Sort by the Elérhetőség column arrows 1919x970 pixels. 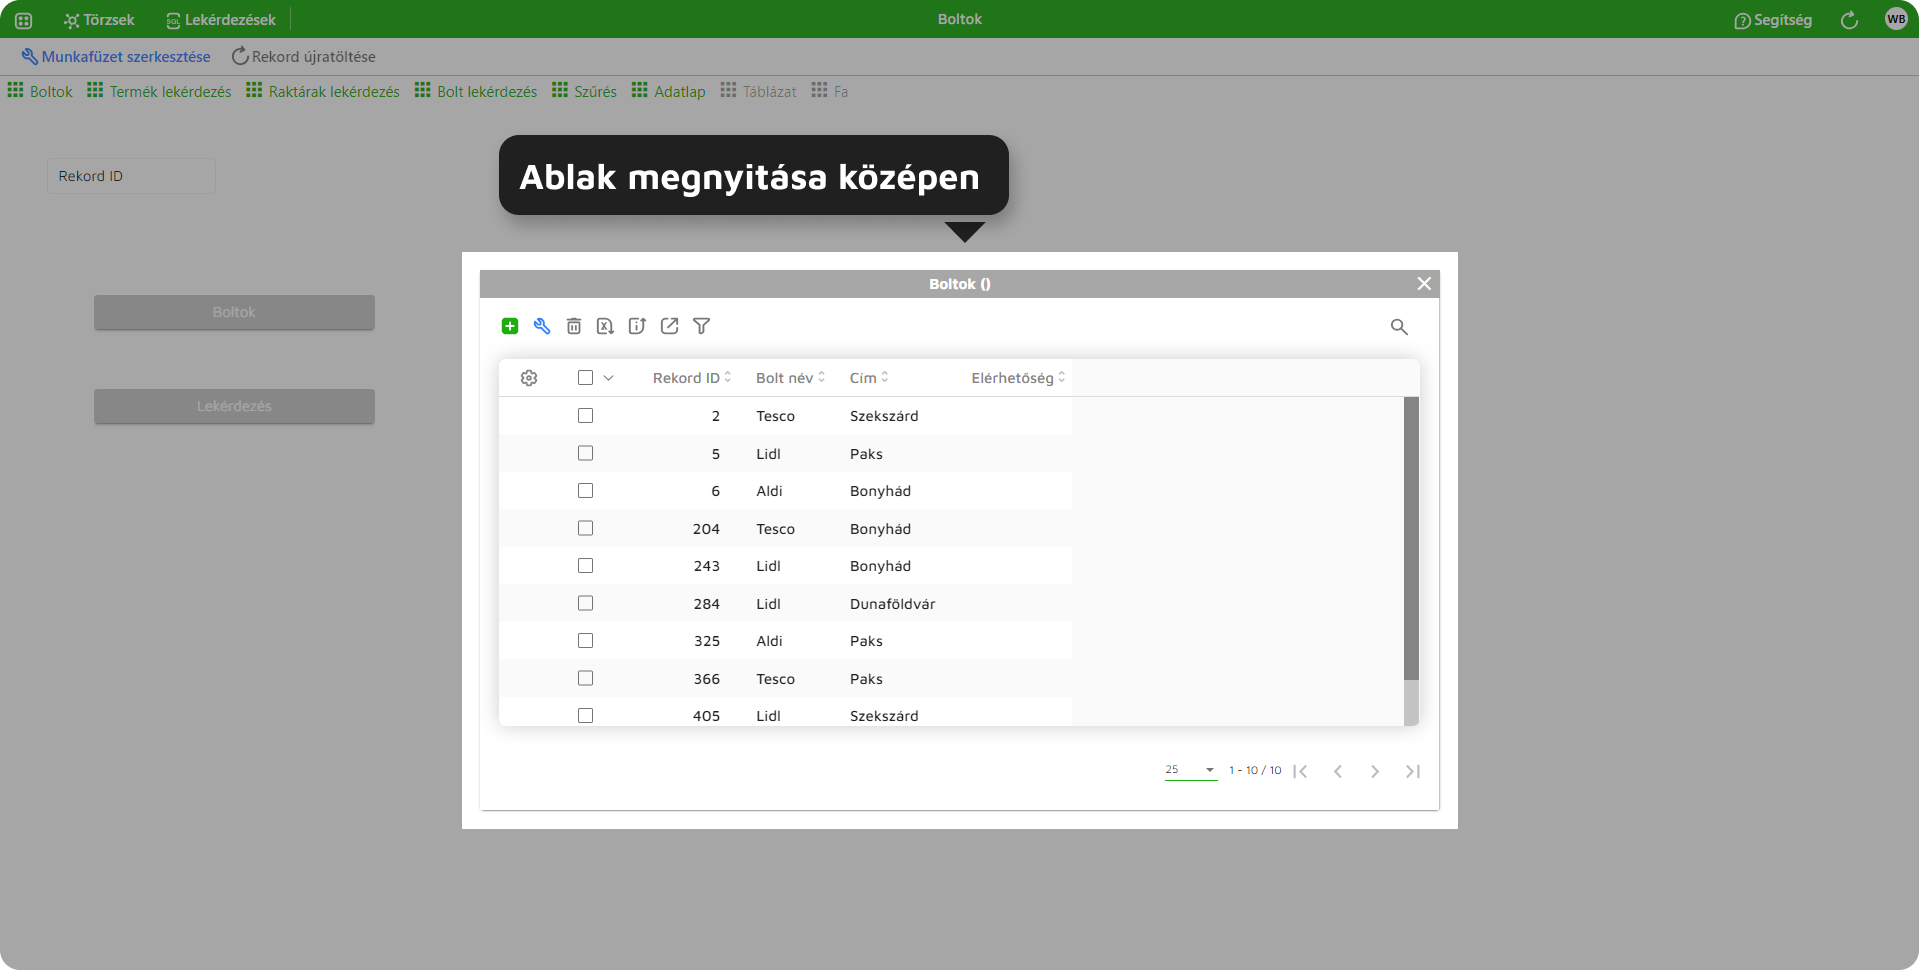pos(1062,377)
